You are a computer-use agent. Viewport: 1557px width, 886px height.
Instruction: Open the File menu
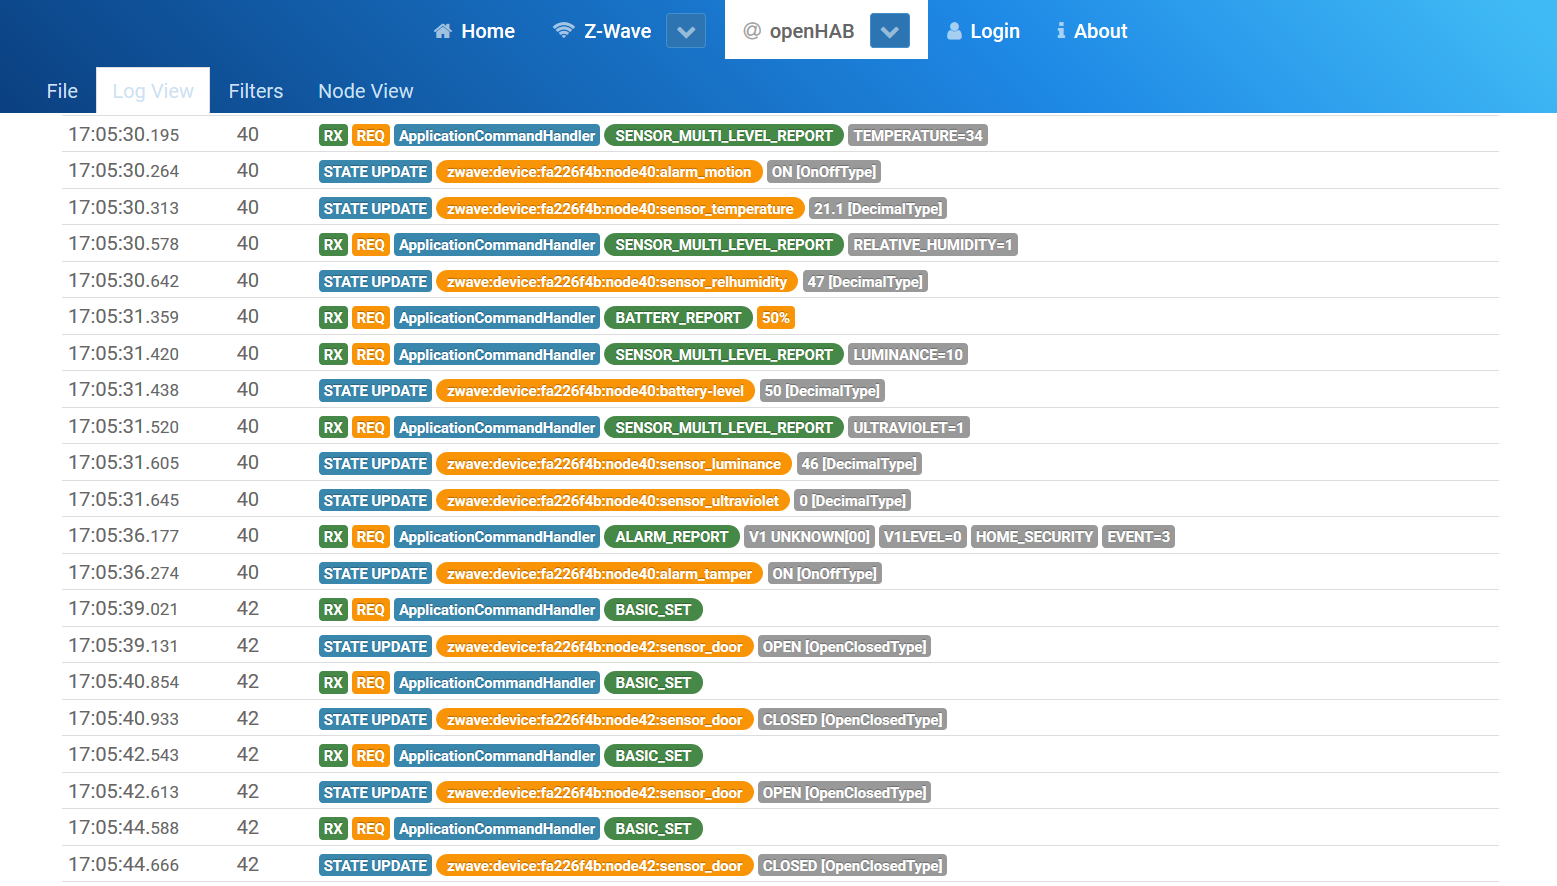click(62, 91)
